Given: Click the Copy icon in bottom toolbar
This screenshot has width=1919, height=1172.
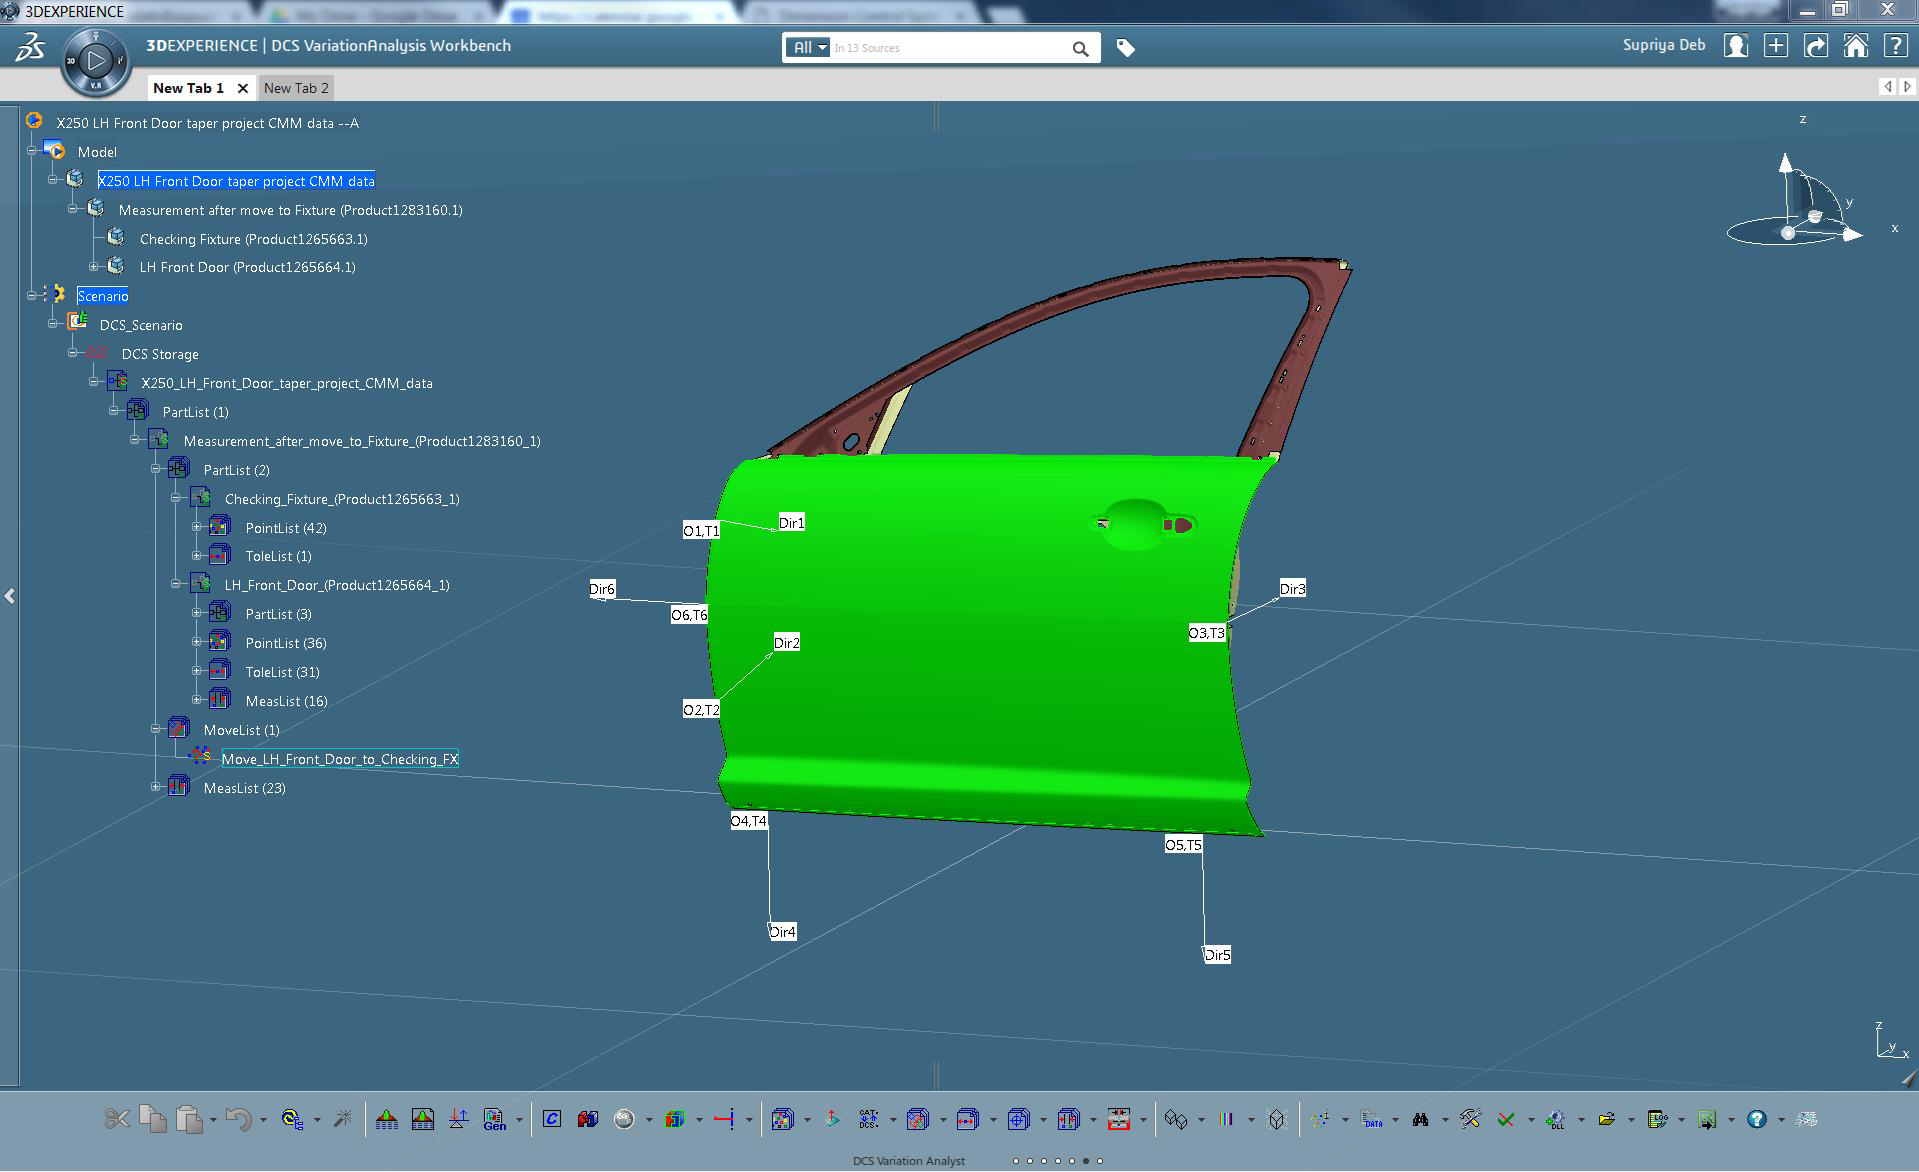Looking at the screenshot, I should 153,1119.
